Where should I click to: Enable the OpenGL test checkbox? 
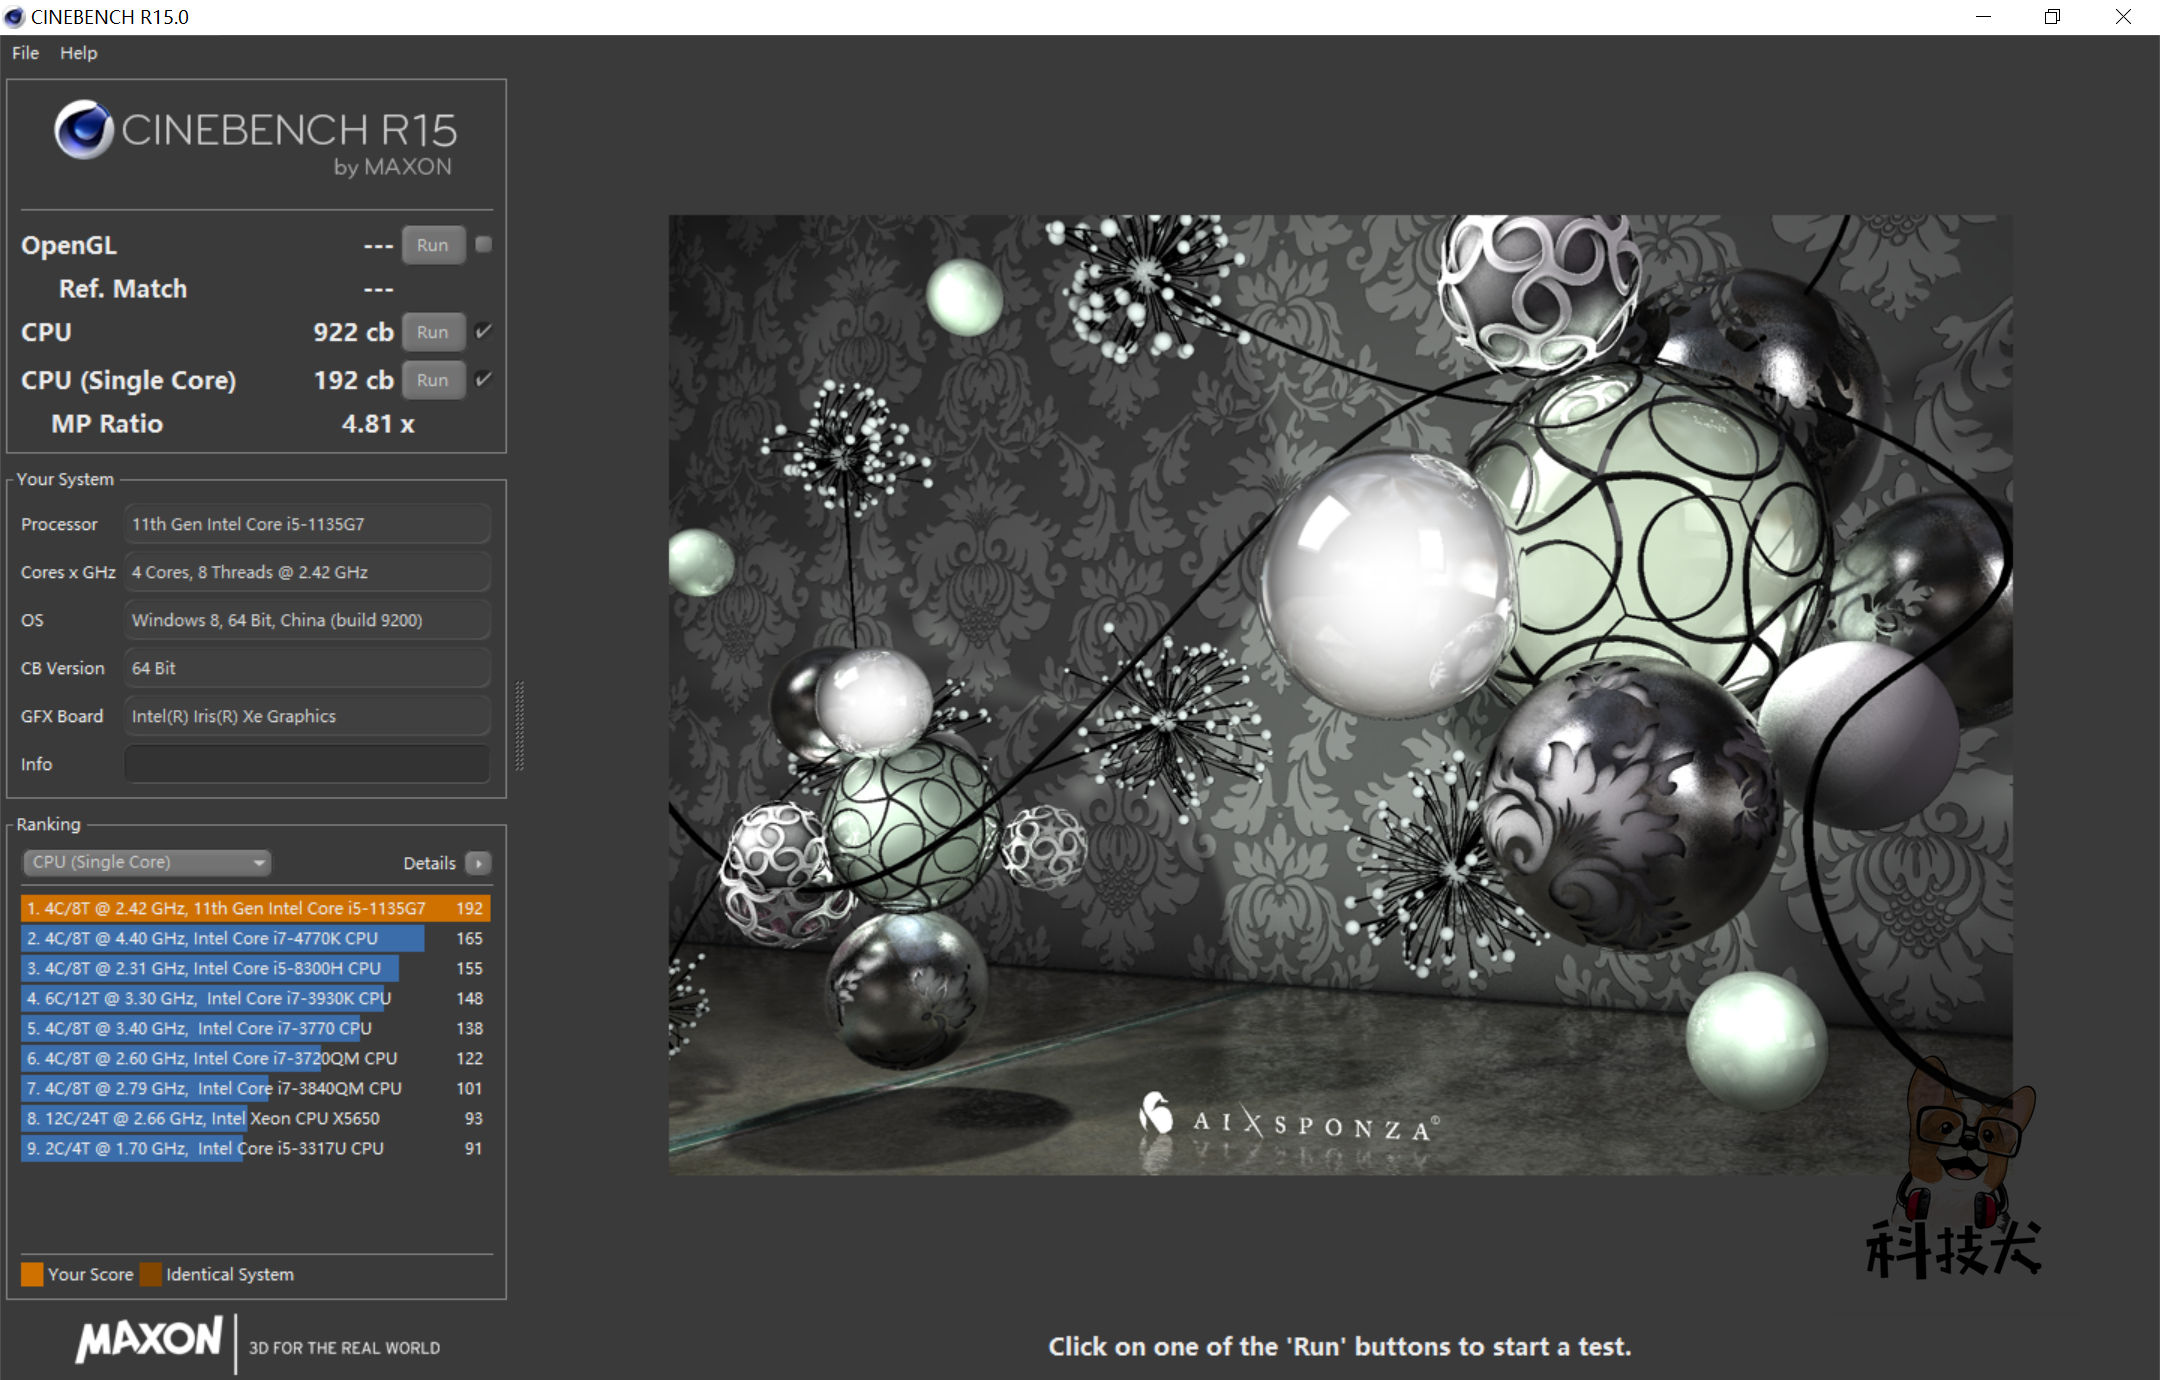click(484, 244)
